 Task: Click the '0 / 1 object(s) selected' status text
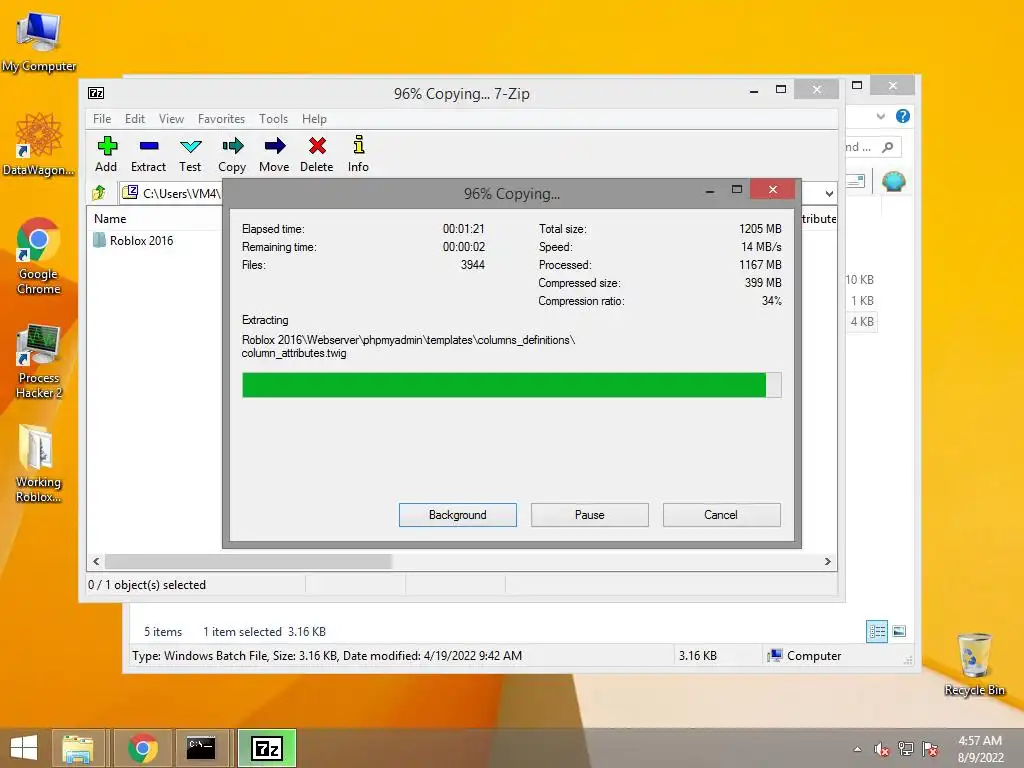(x=147, y=585)
